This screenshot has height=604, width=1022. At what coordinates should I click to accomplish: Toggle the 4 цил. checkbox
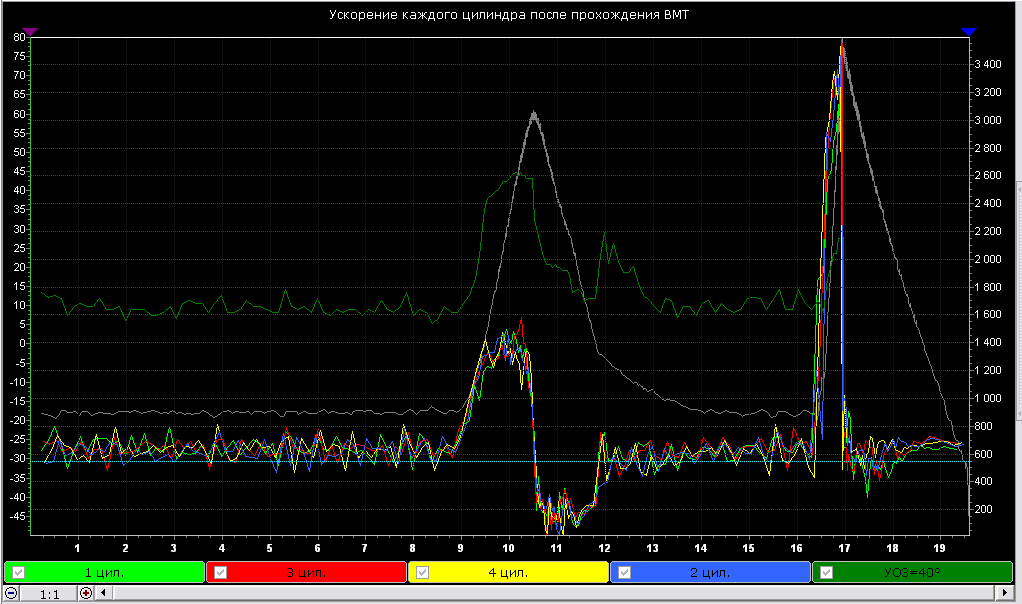click(422, 572)
